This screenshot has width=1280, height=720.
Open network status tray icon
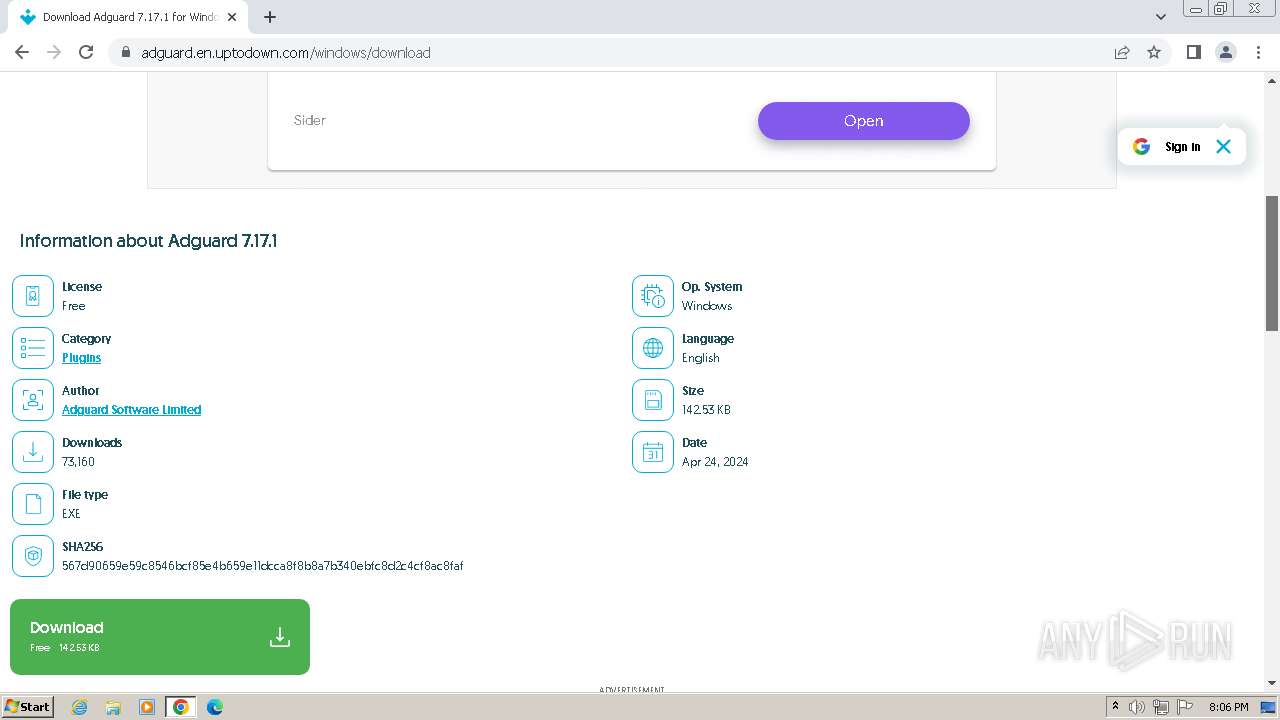coord(1161,707)
